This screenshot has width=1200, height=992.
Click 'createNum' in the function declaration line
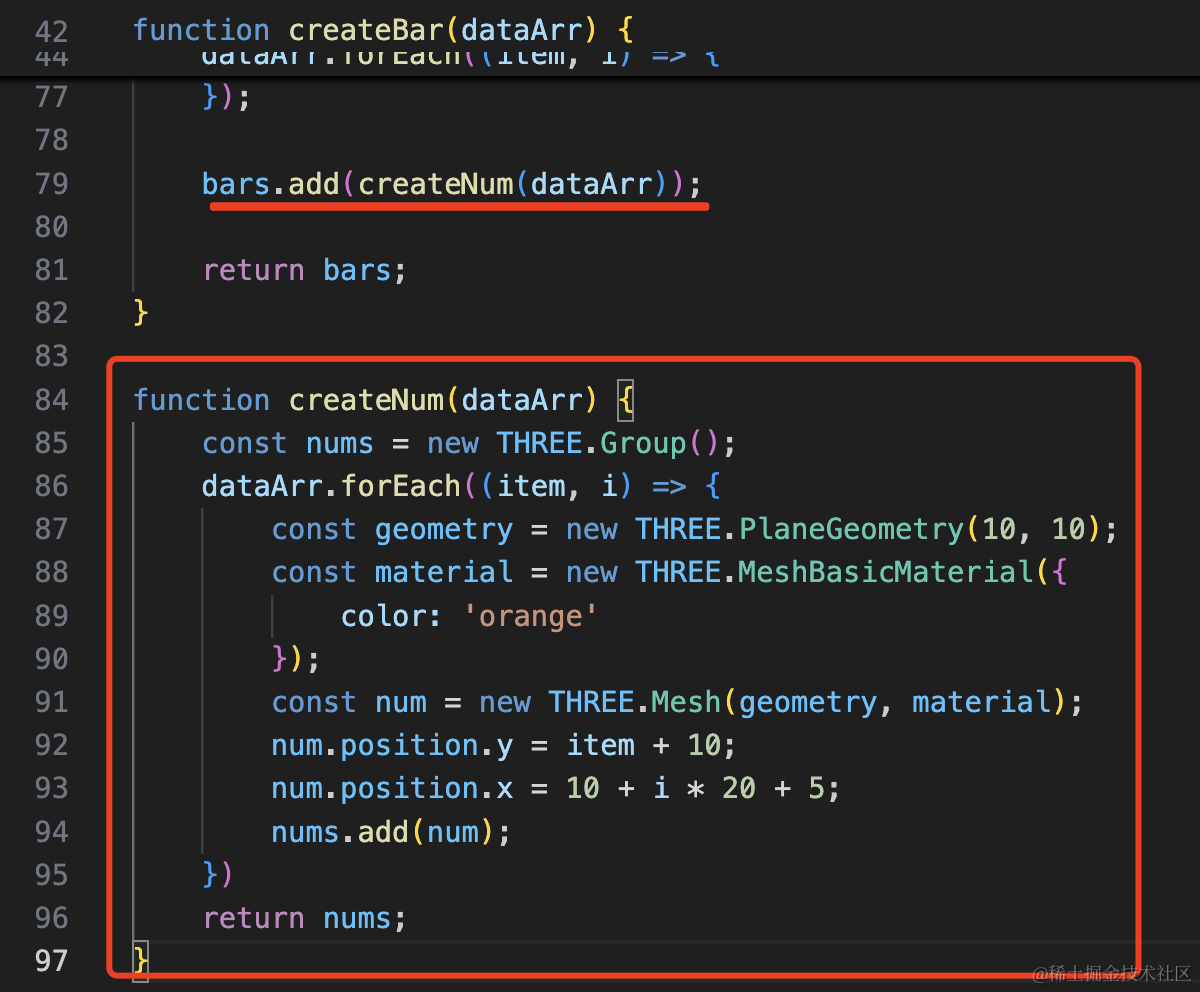click(x=367, y=400)
